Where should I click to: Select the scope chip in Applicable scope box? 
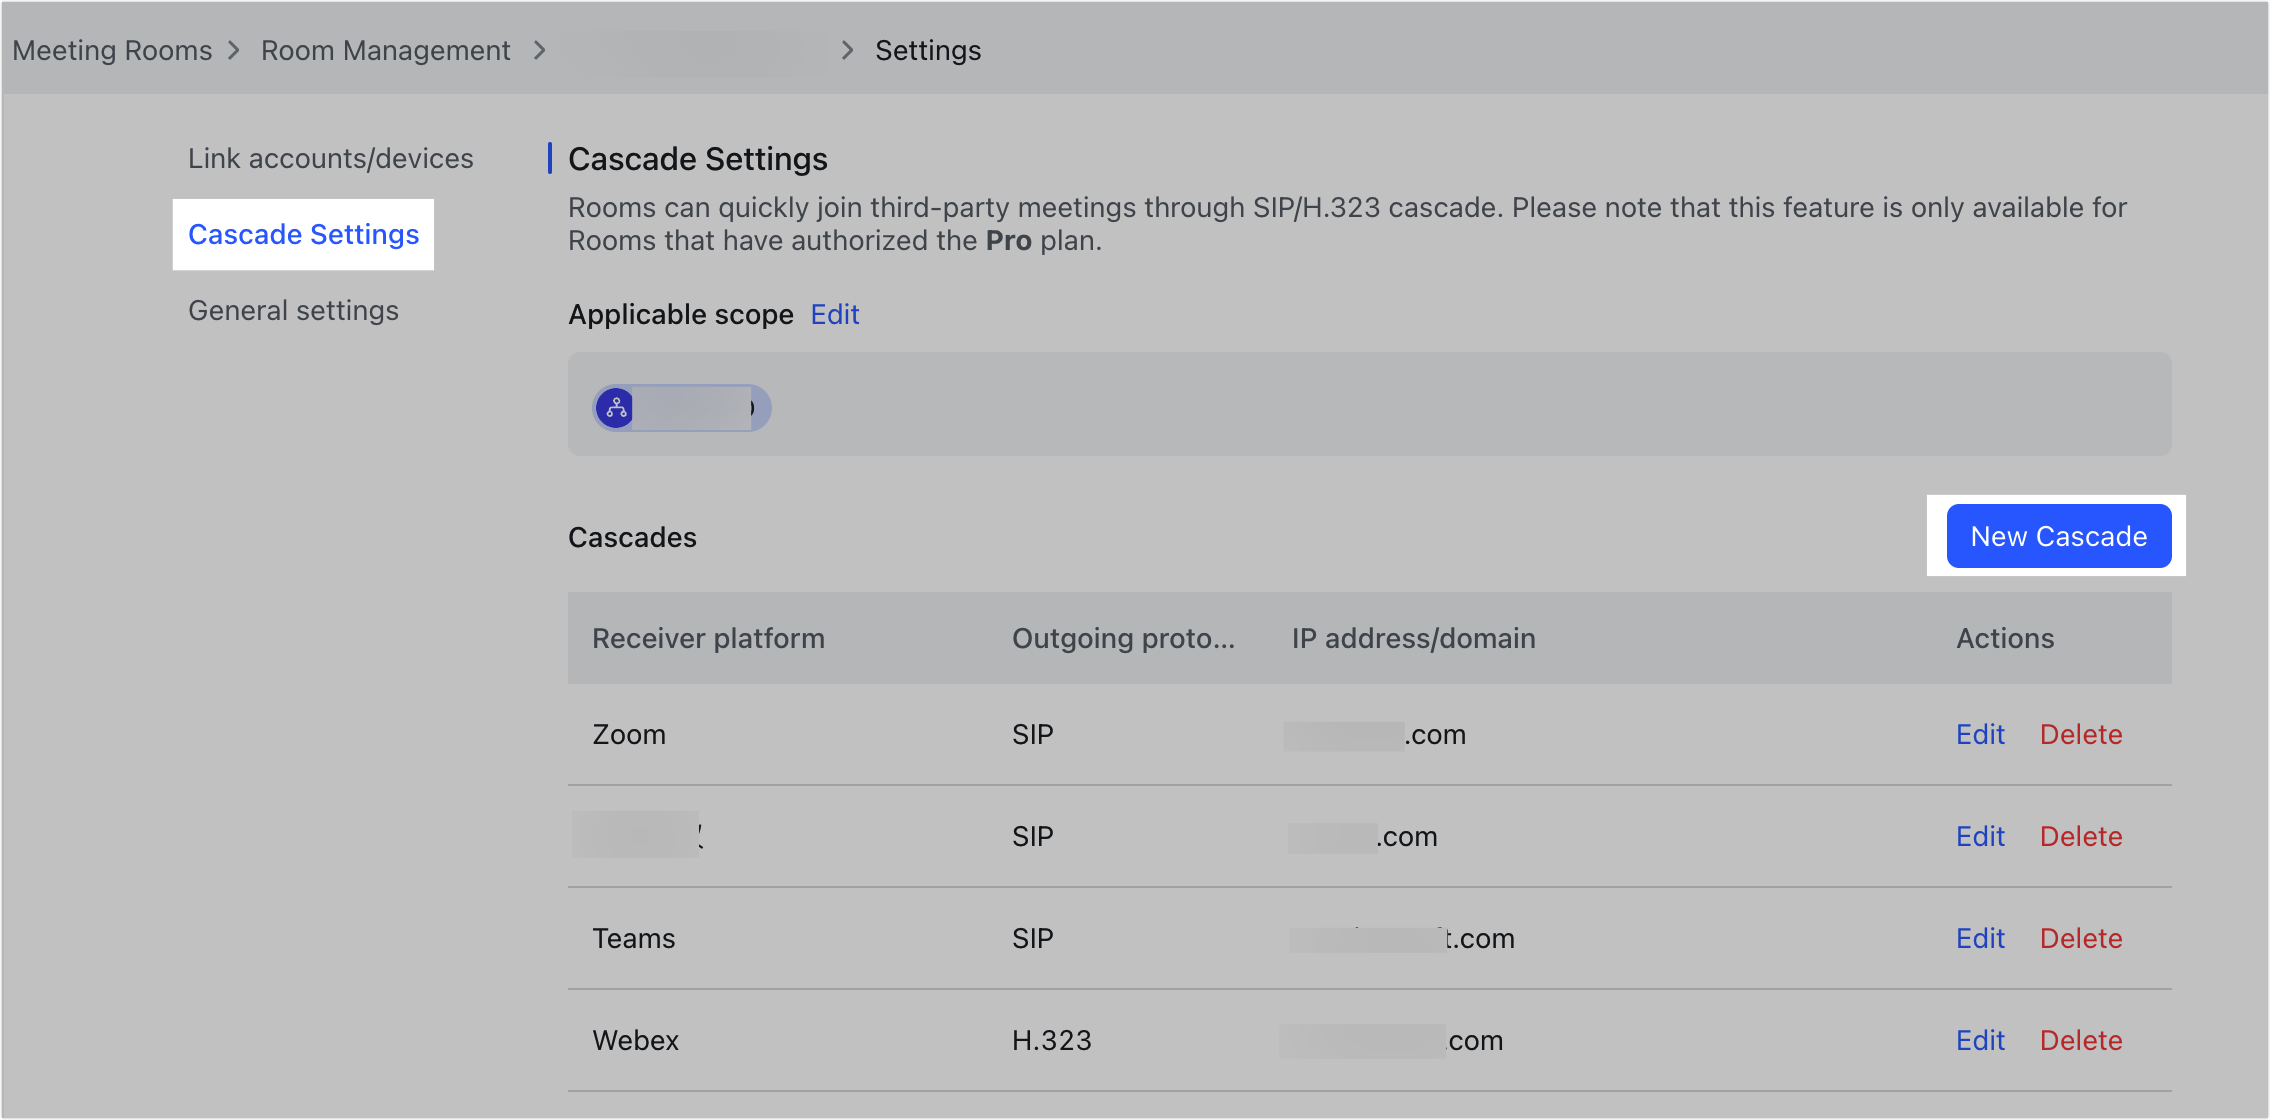tap(682, 408)
